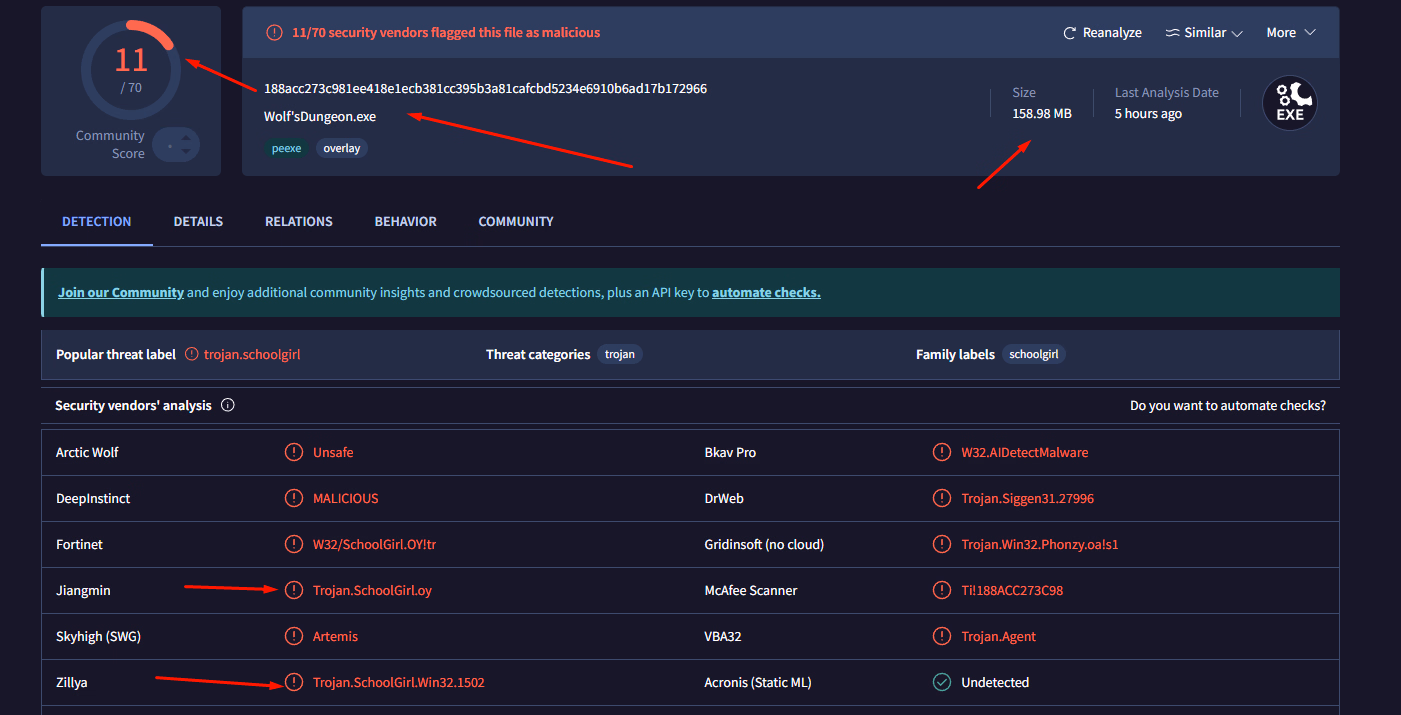Screen dimensions: 1401x715
Task: Click the EXE file type icon
Action: click(x=1289, y=104)
